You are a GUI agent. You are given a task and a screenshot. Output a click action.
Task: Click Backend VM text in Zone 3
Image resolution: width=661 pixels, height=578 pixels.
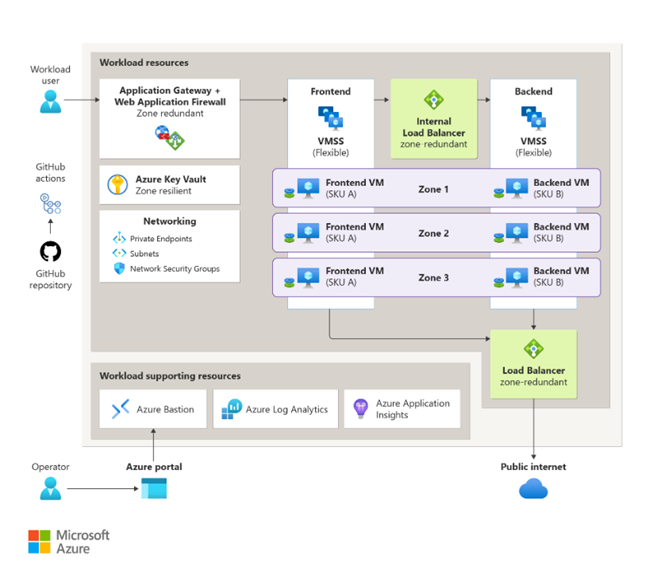click(561, 271)
